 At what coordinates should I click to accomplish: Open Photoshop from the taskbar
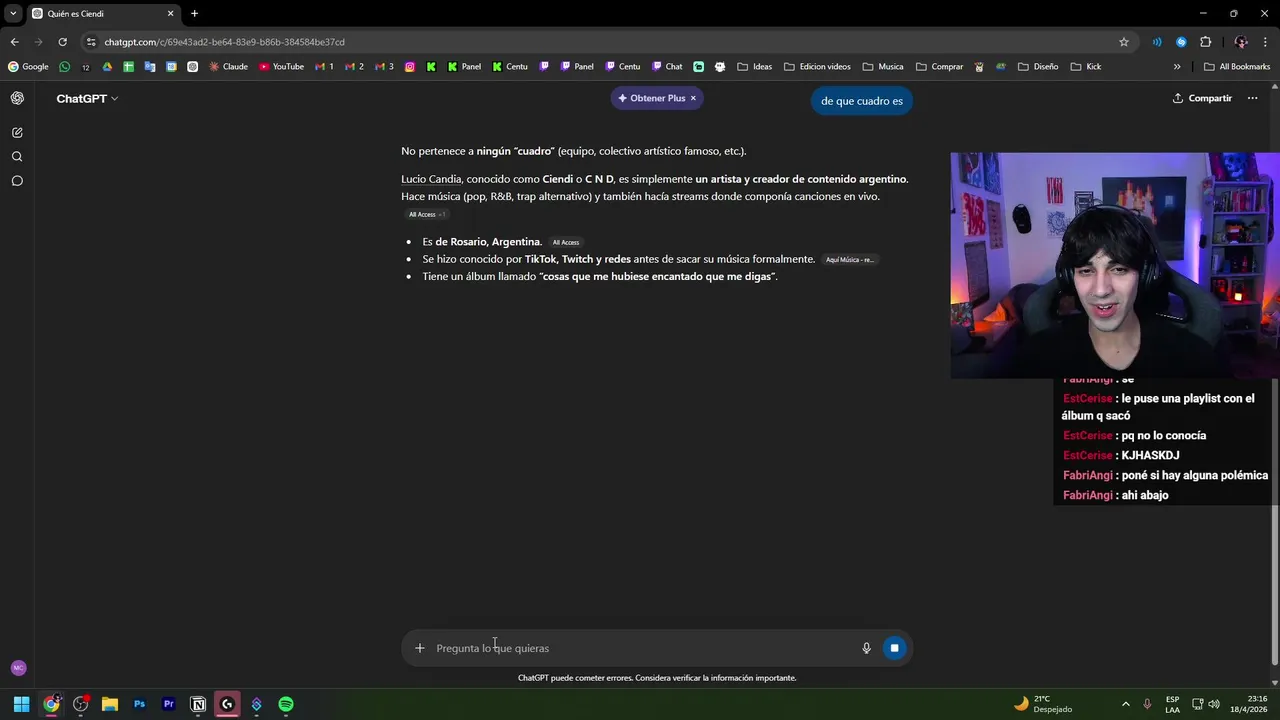click(x=139, y=704)
